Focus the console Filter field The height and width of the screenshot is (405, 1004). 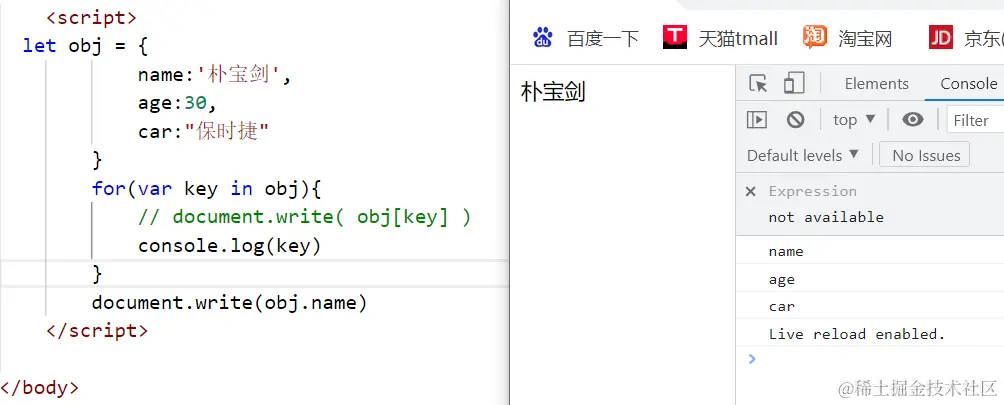point(975,120)
